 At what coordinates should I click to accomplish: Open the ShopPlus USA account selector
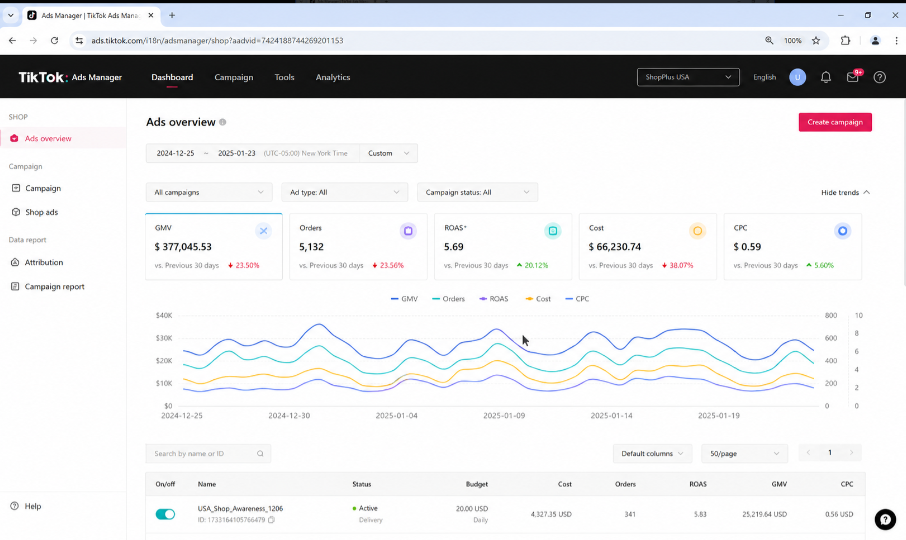click(x=688, y=77)
